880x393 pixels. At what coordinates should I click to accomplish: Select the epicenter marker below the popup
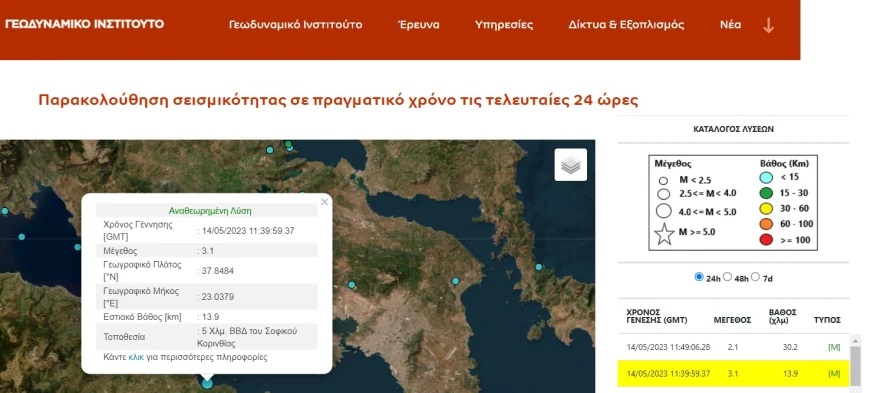click(207, 383)
